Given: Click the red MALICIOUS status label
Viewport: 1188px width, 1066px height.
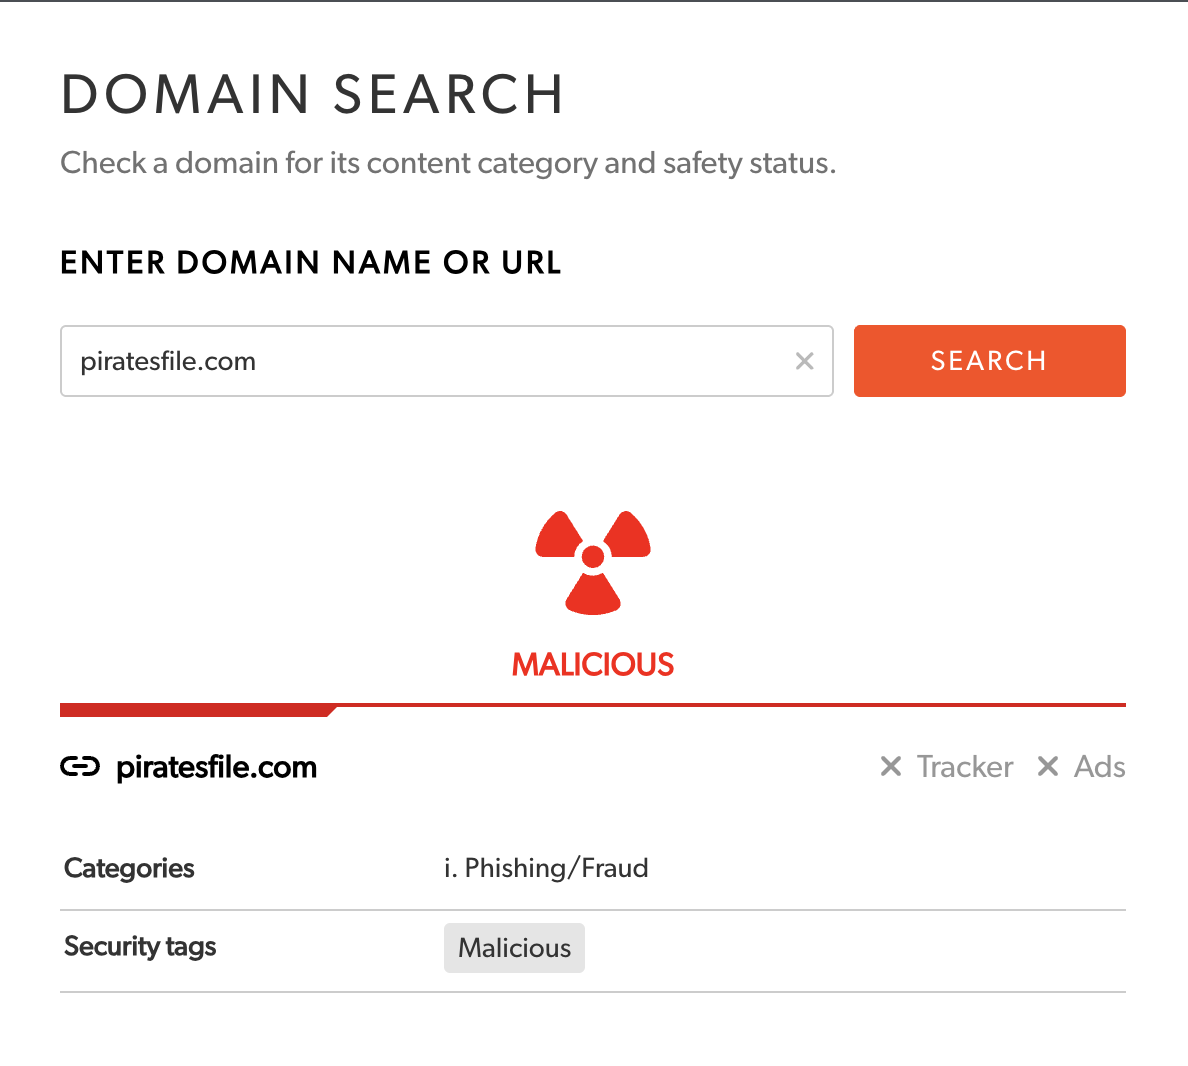Looking at the screenshot, I should pos(592,663).
